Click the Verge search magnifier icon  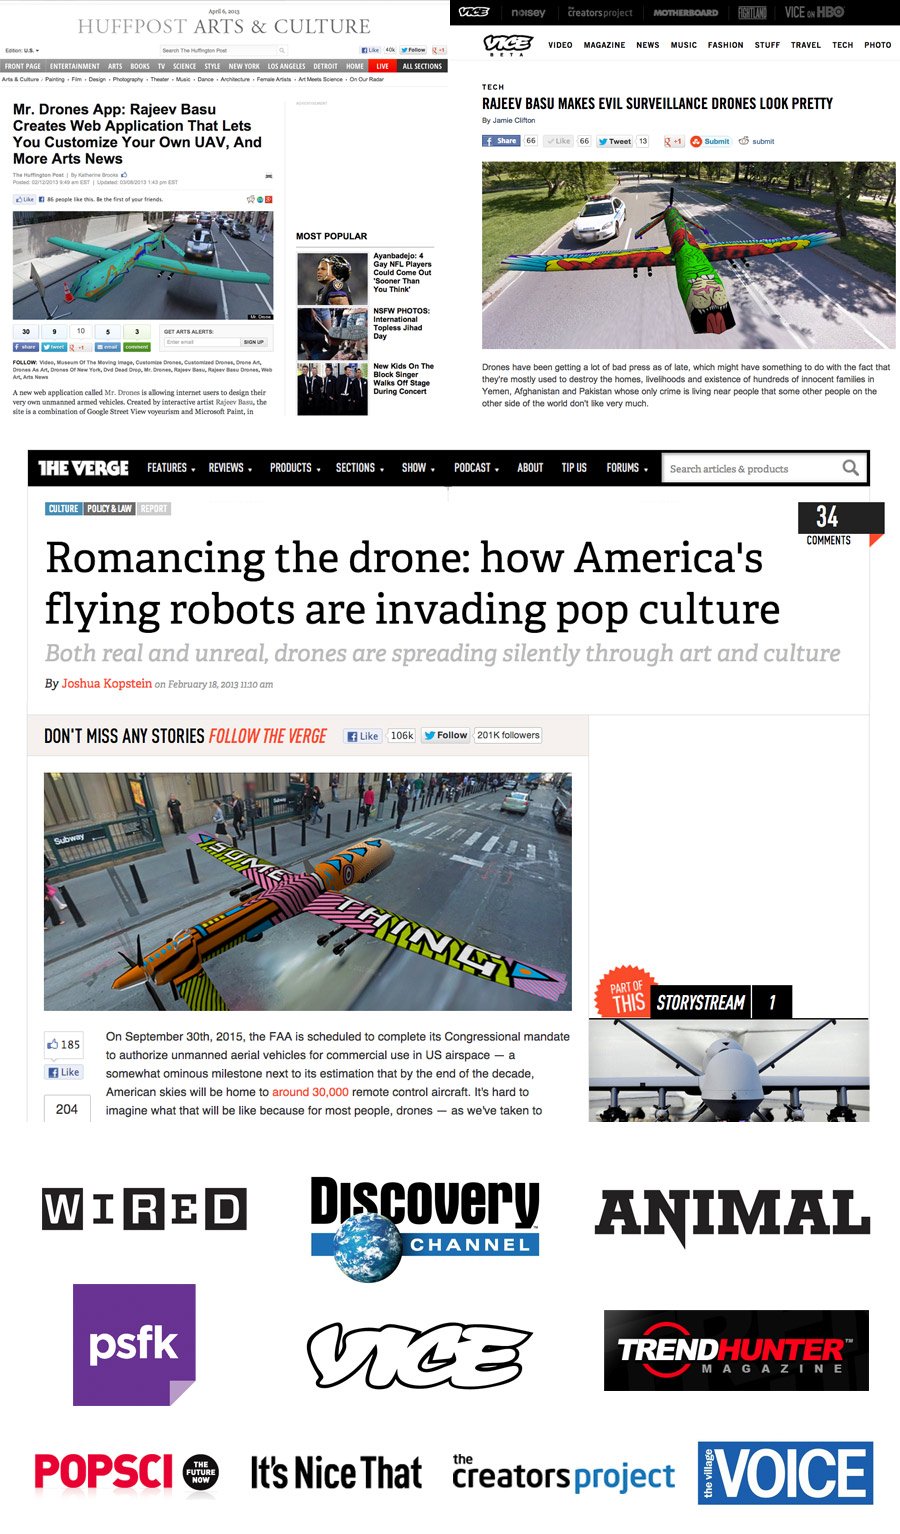(x=850, y=468)
